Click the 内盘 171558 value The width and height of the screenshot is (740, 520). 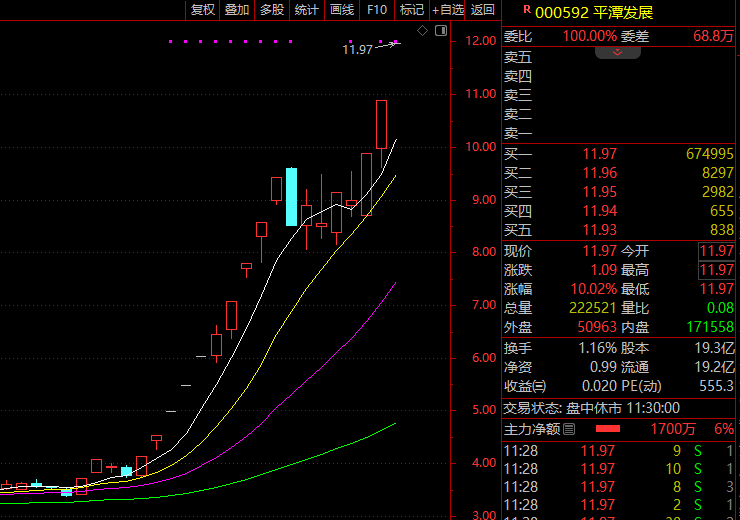click(710, 327)
